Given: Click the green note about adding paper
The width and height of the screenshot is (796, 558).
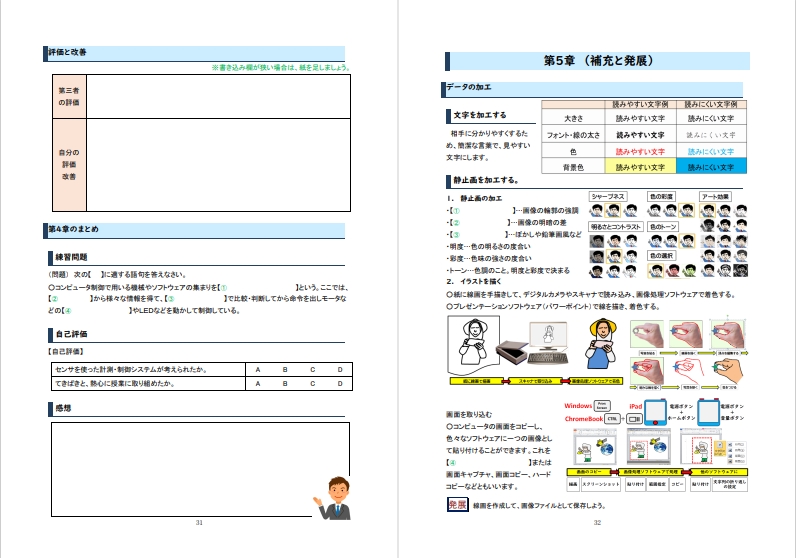Looking at the screenshot, I should coord(280,67).
